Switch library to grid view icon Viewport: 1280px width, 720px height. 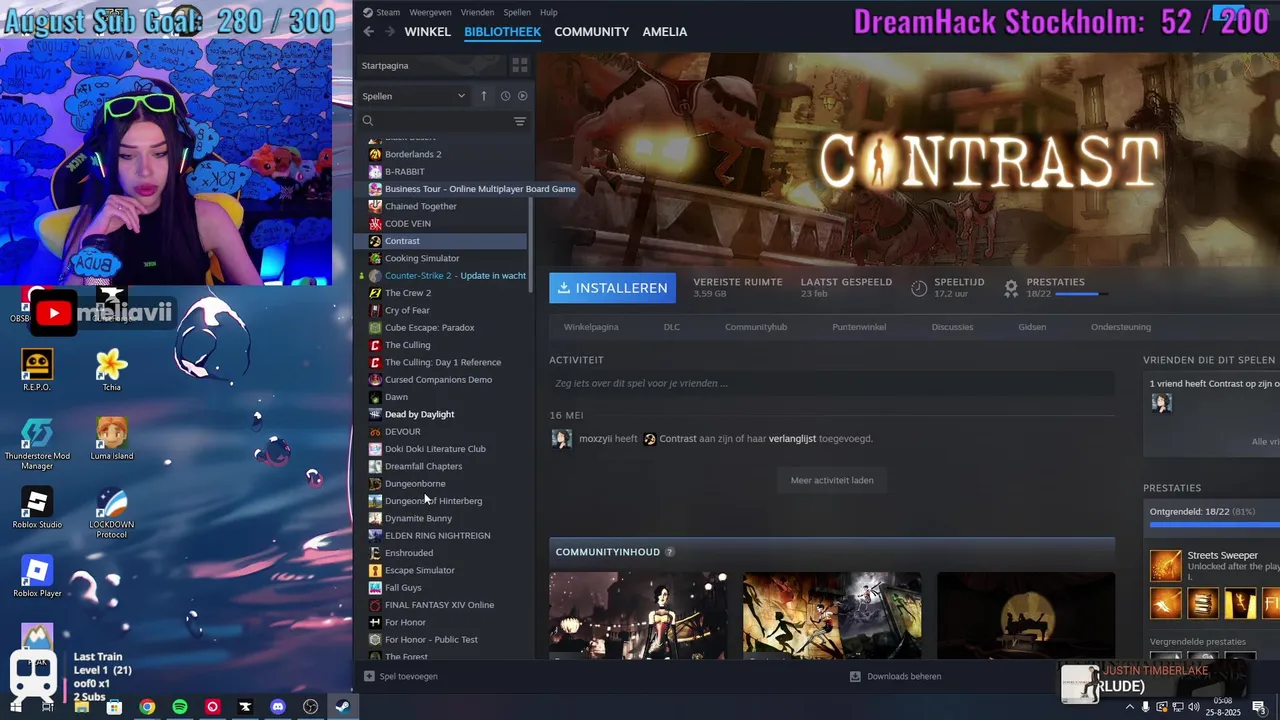[x=519, y=65]
